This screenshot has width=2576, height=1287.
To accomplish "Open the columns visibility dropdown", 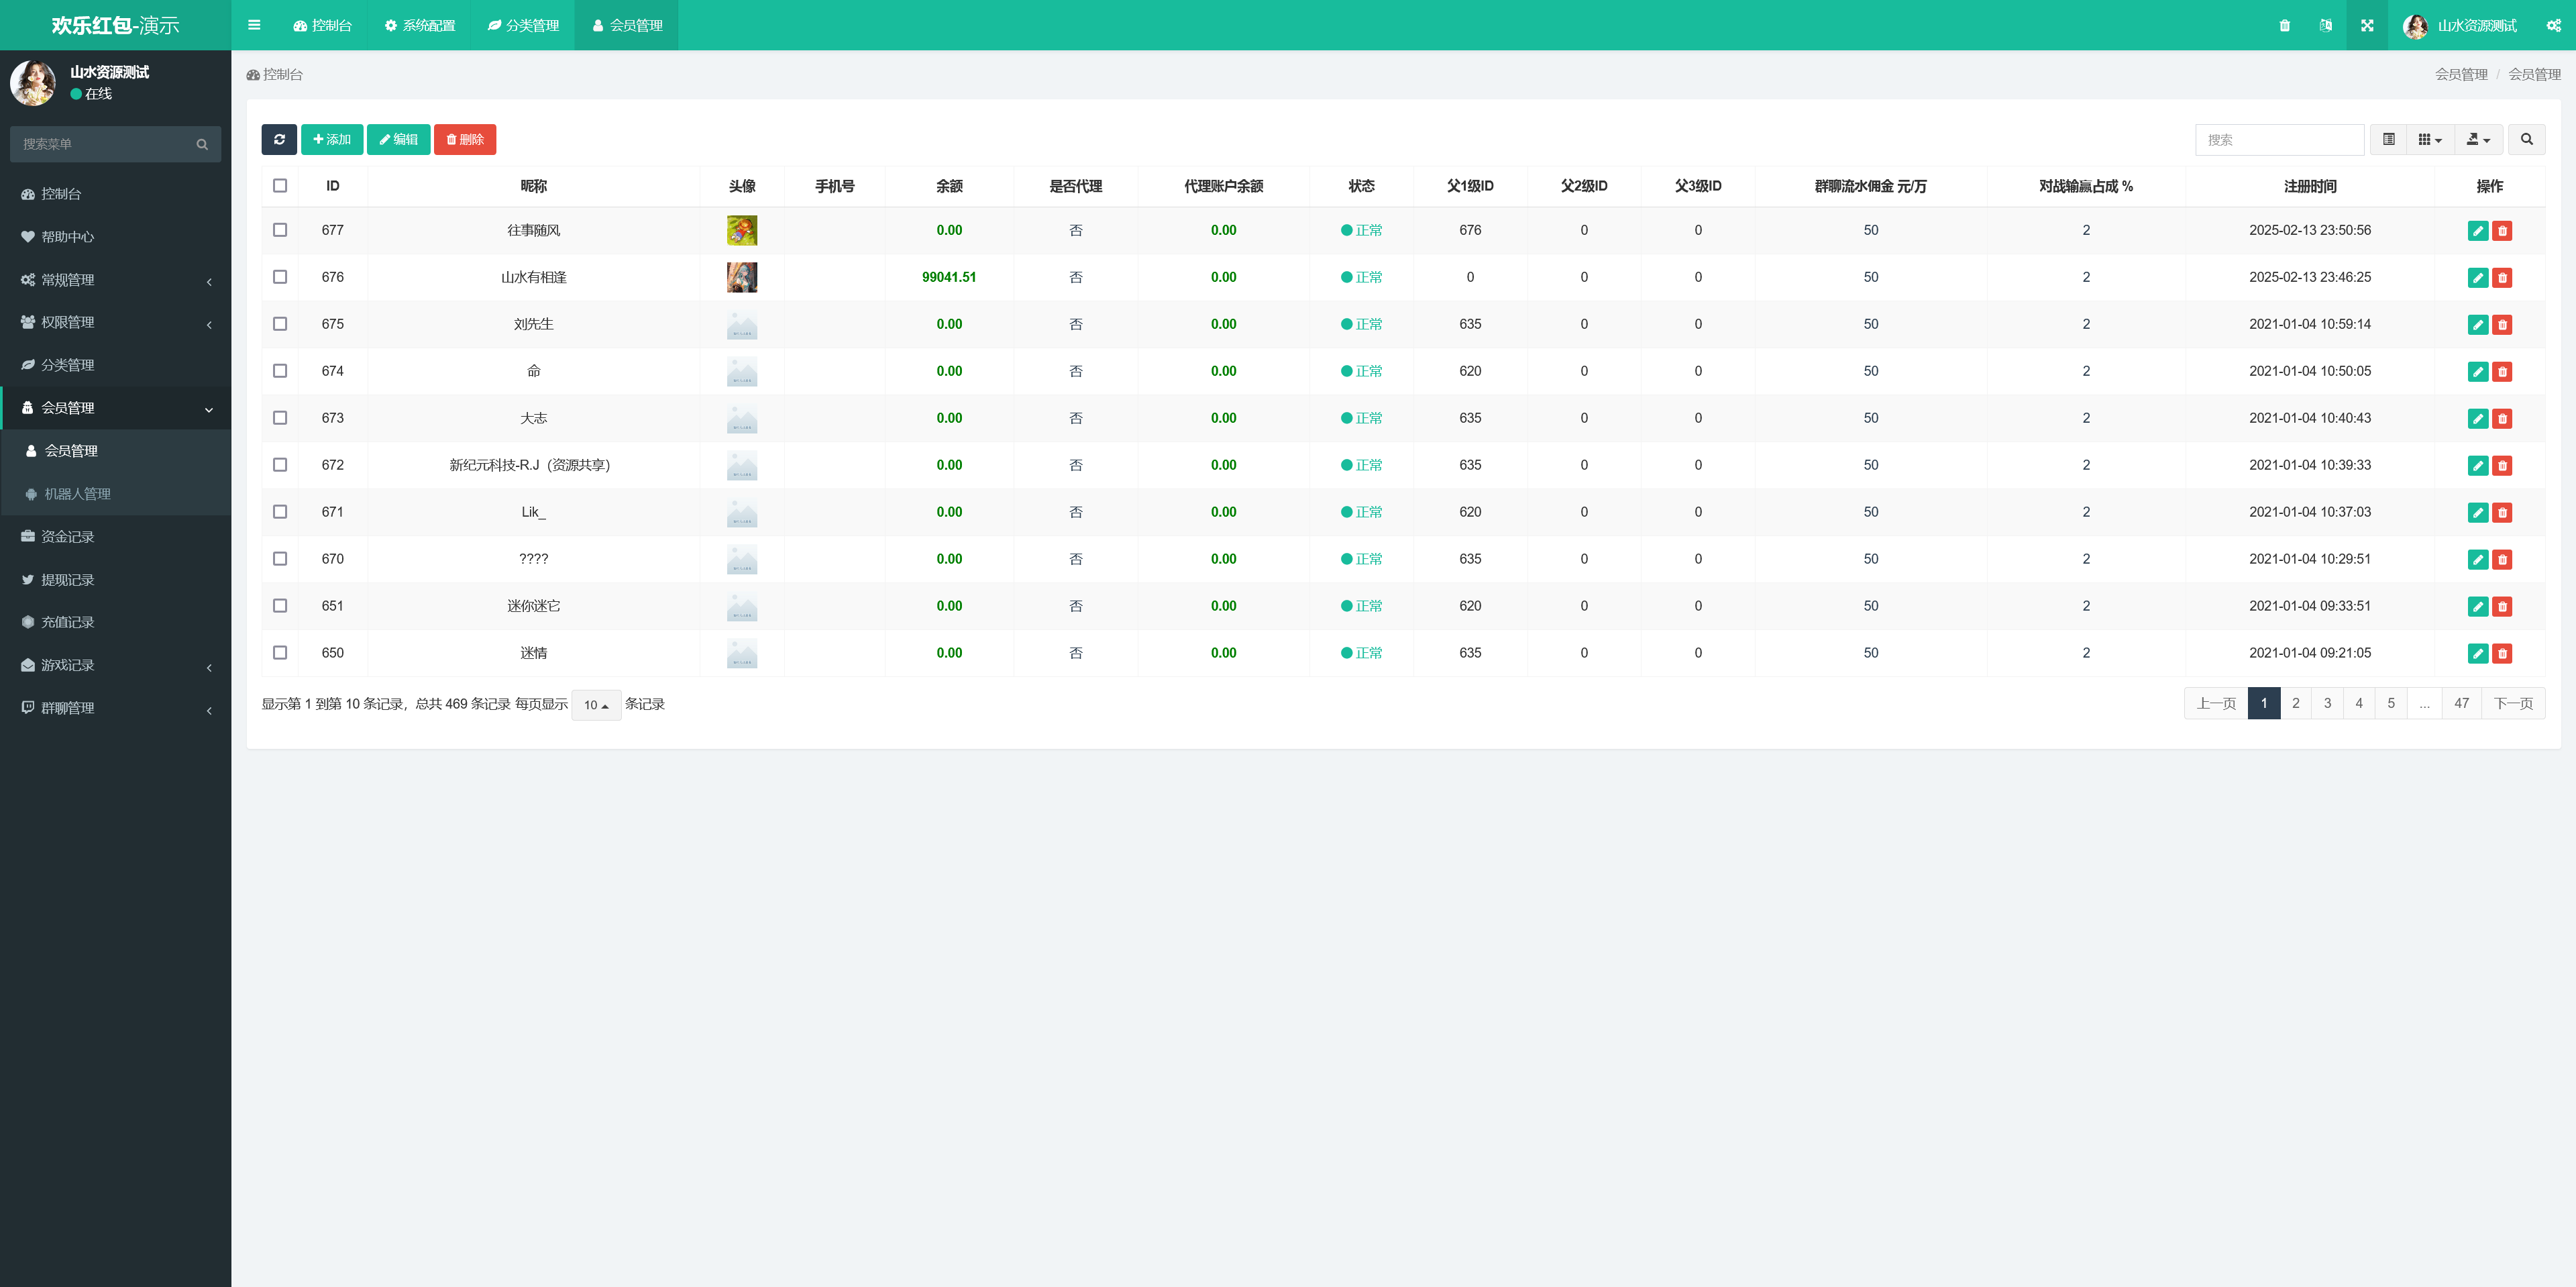I will (x=2429, y=139).
